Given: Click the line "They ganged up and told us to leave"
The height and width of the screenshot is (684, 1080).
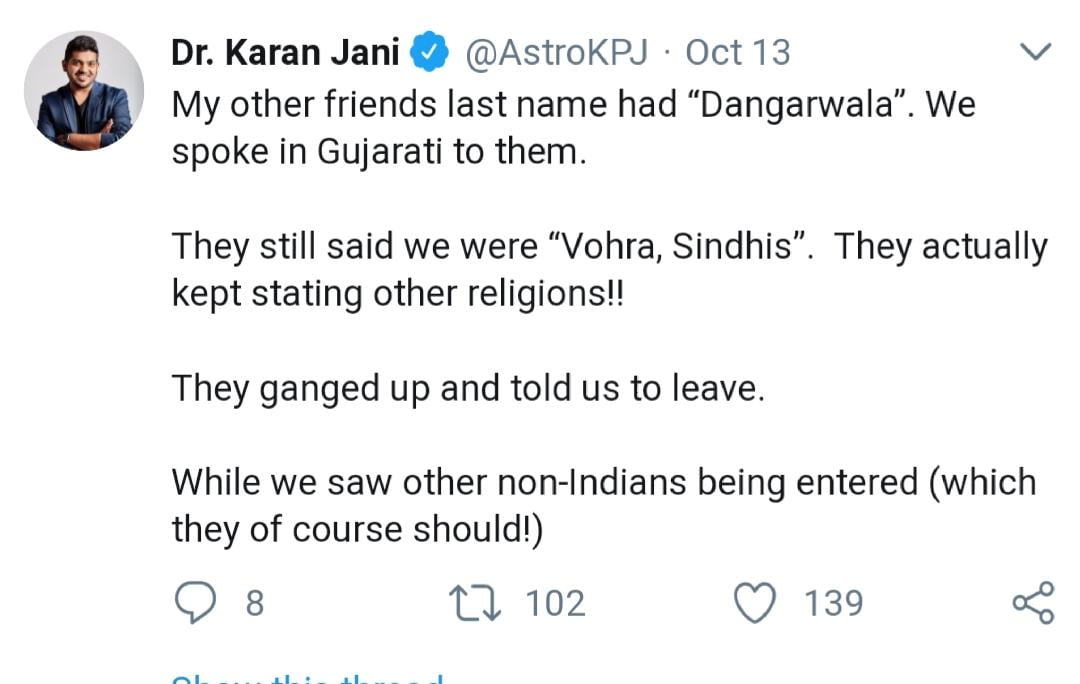Looking at the screenshot, I should 468,387.
